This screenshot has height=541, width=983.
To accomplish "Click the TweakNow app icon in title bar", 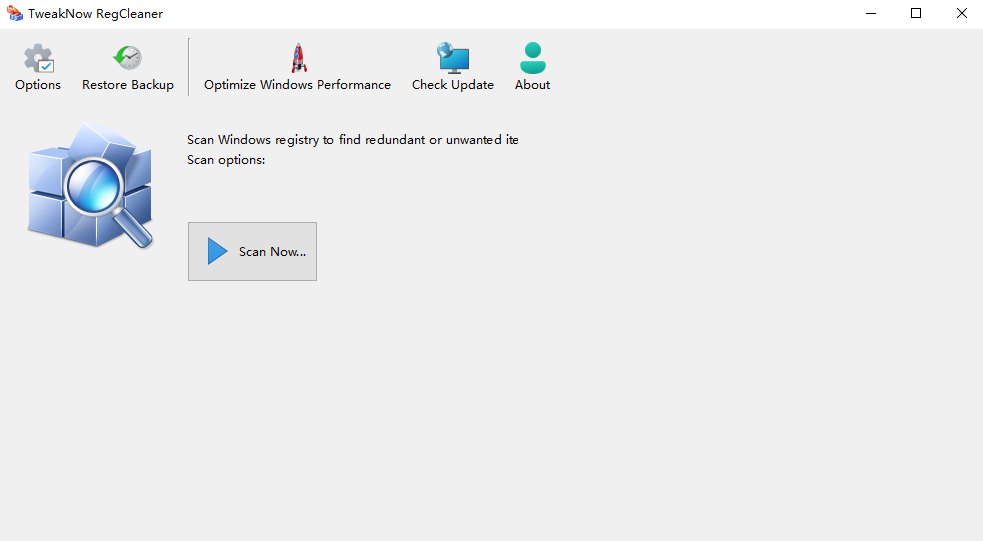I will (14, 14).
